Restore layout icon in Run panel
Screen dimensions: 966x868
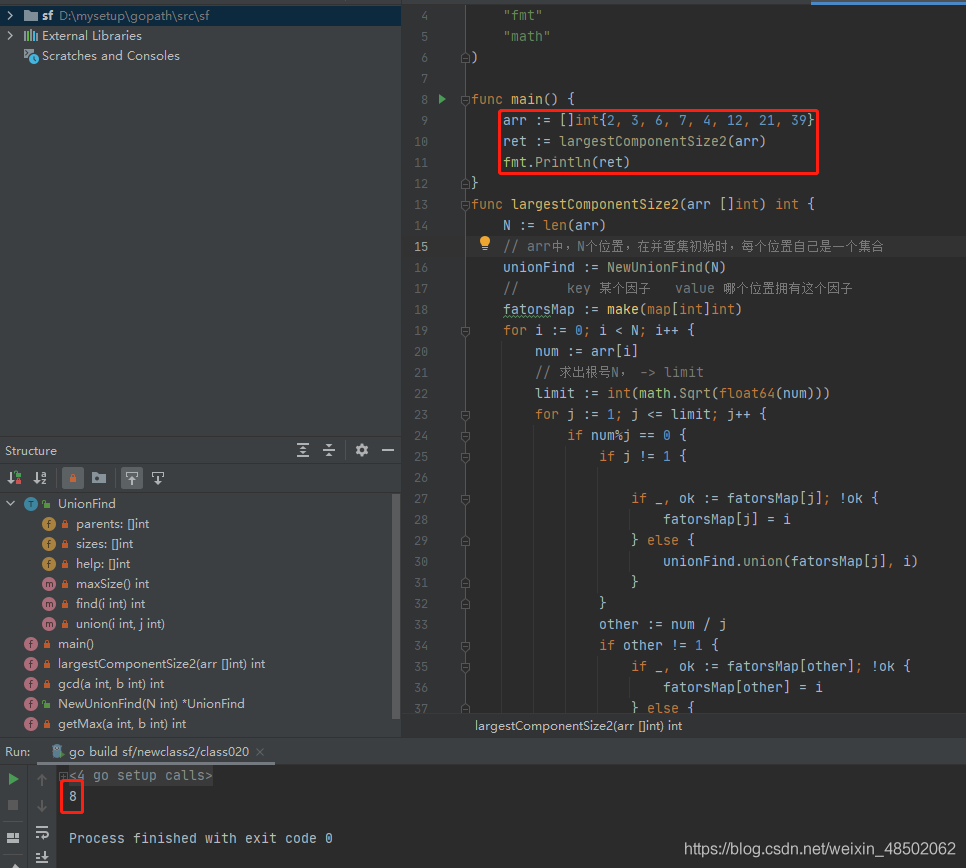(x=13, y=837)
